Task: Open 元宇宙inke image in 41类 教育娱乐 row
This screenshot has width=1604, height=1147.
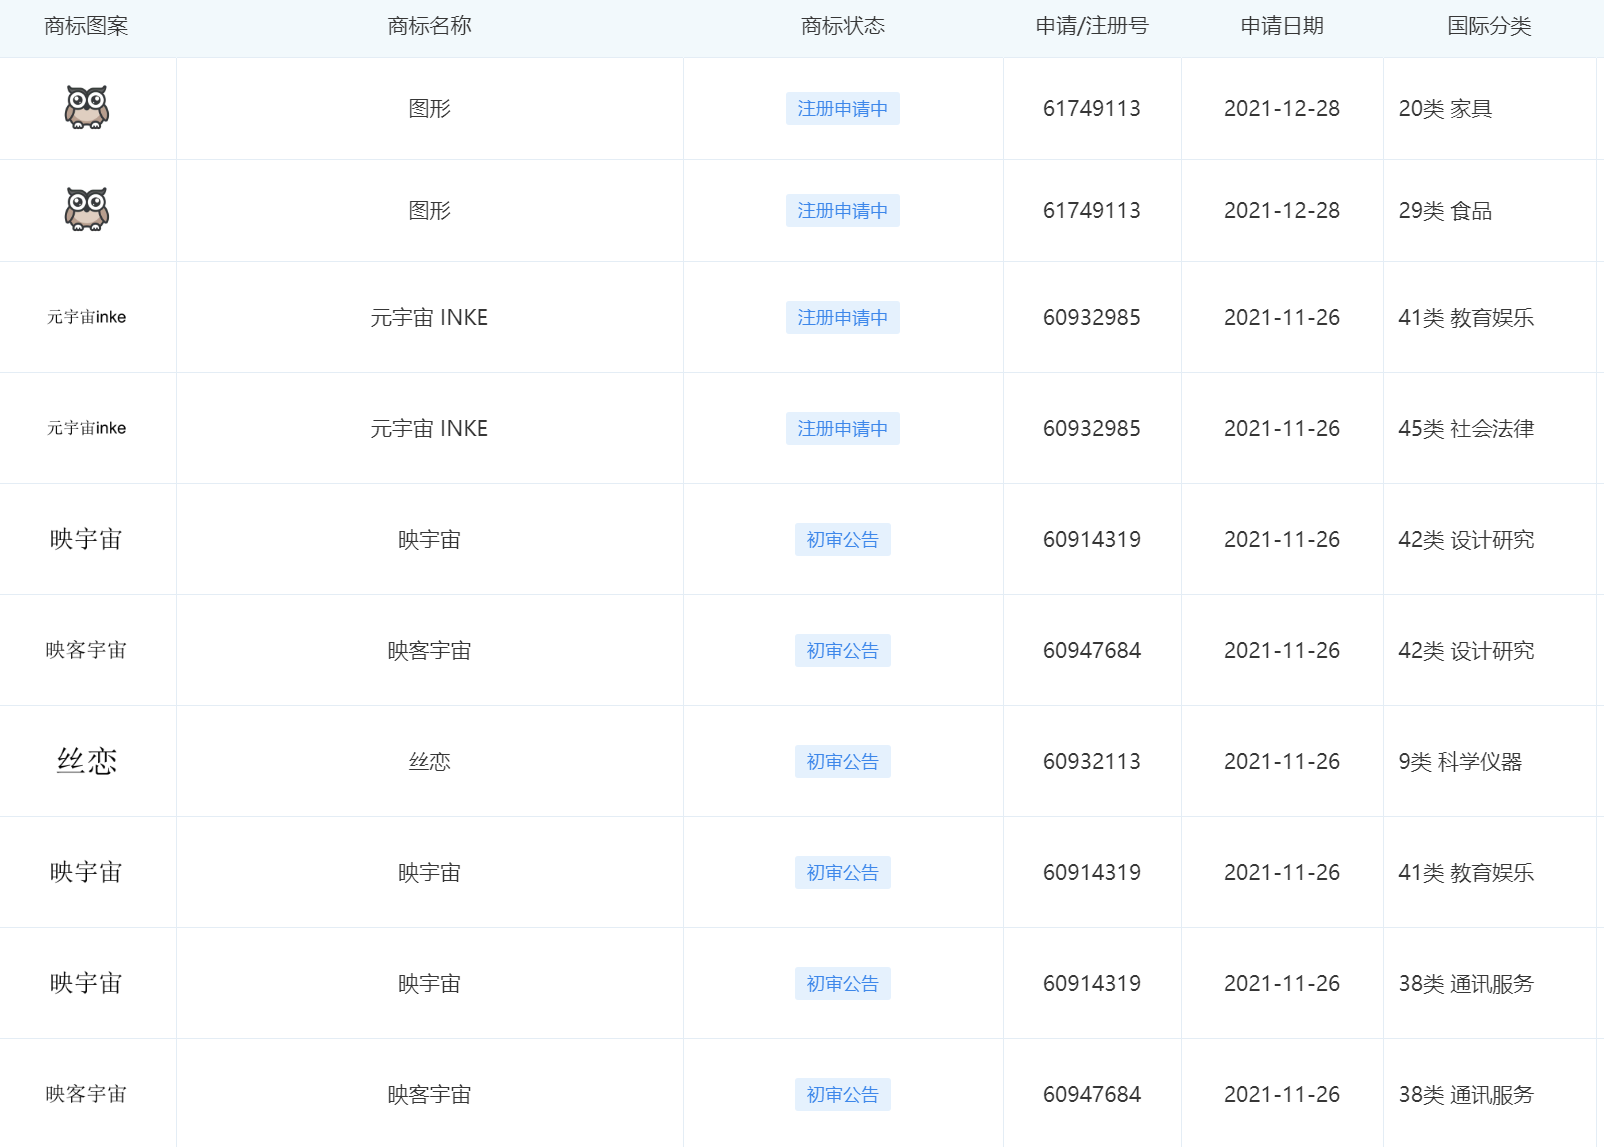Action: pyautogui.click(x=87, y=317)
